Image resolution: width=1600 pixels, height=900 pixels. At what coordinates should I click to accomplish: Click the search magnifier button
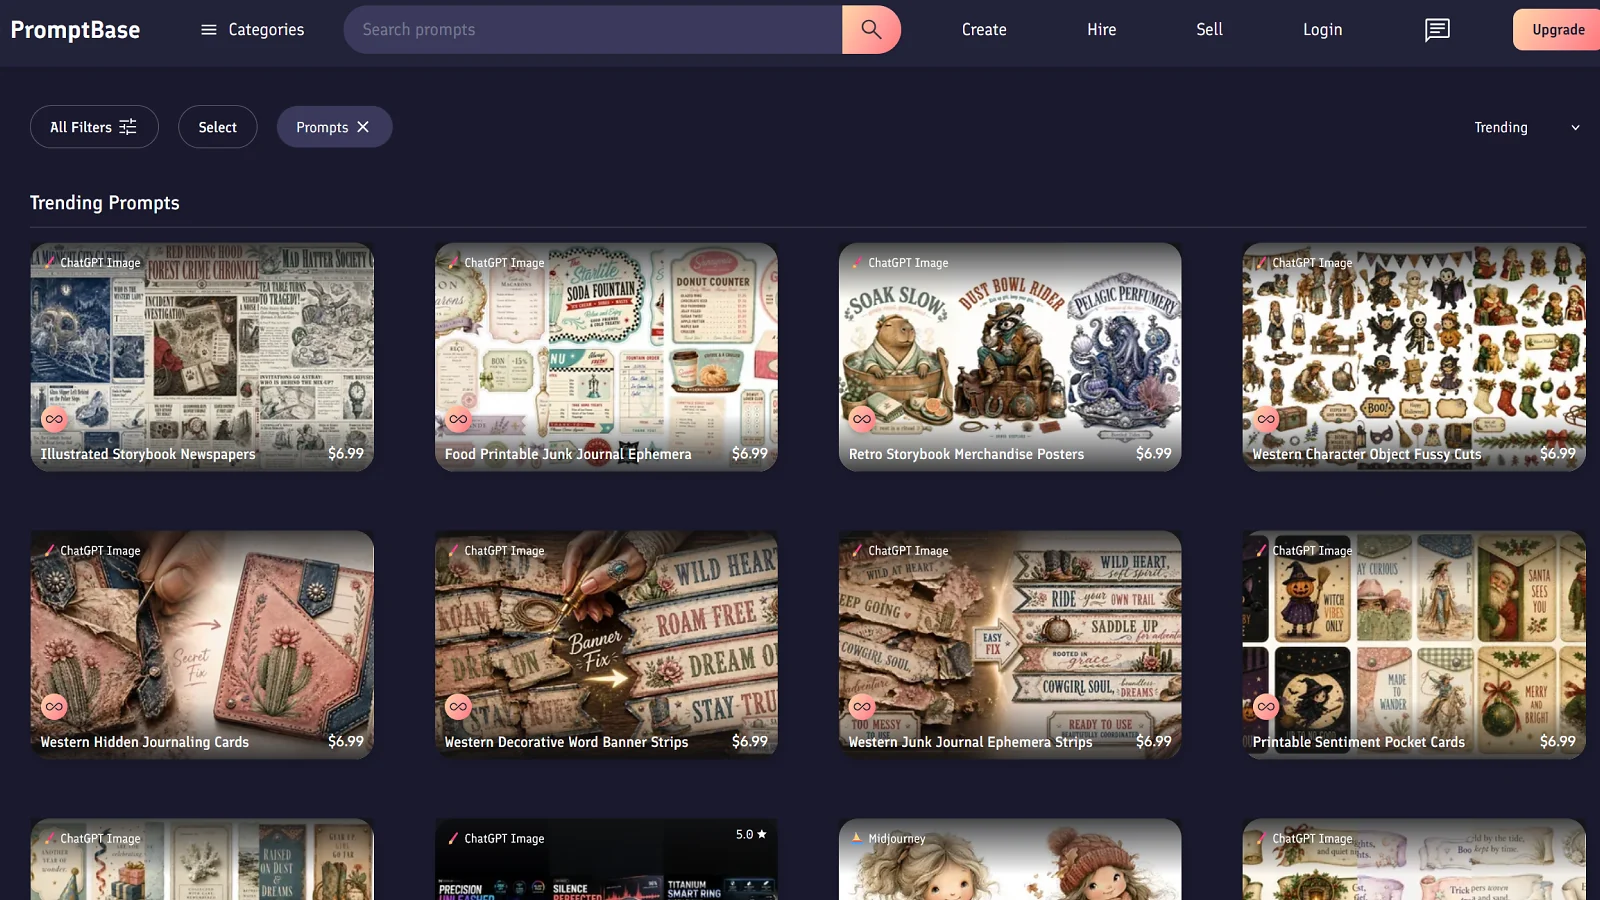point(871,30)
